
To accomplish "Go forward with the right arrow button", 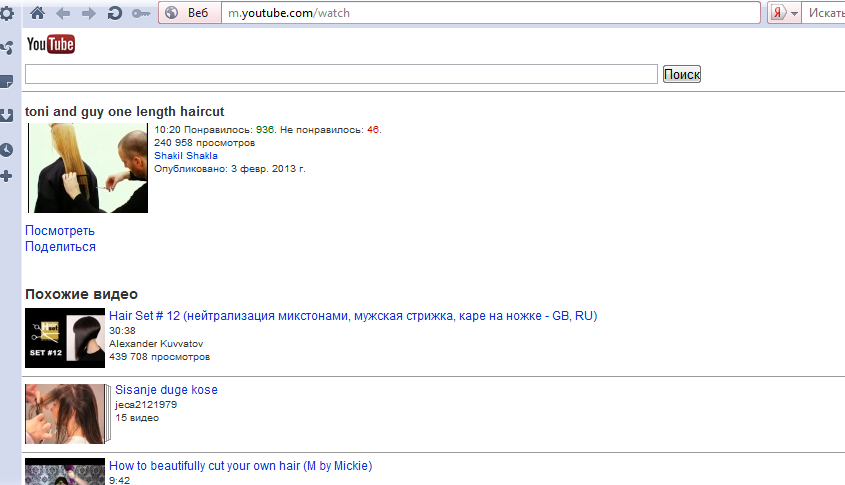I will pyautogui.click(x=88, y=13).
